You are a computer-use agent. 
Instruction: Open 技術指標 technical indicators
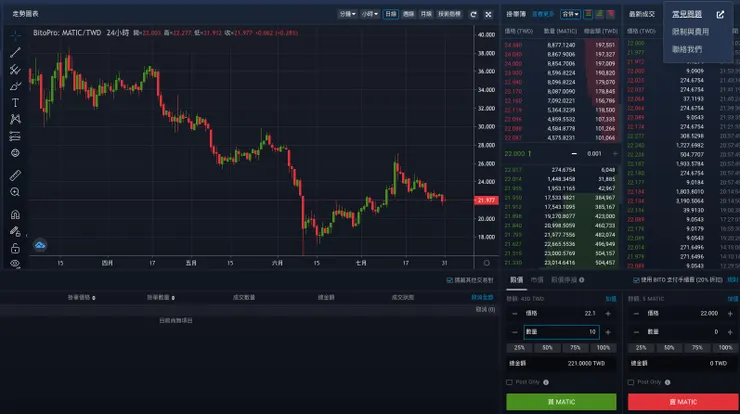pos(449,14)
